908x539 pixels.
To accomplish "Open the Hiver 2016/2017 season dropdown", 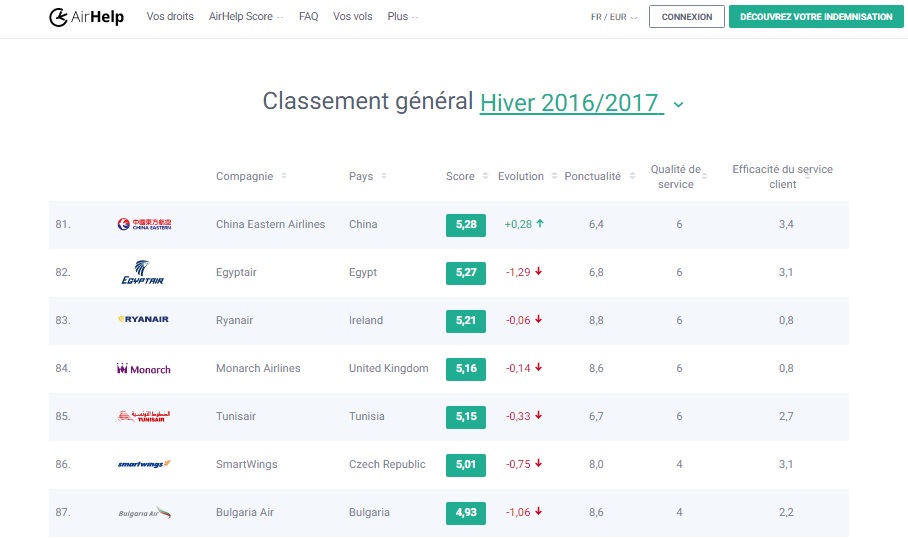I will coord(572,103).
